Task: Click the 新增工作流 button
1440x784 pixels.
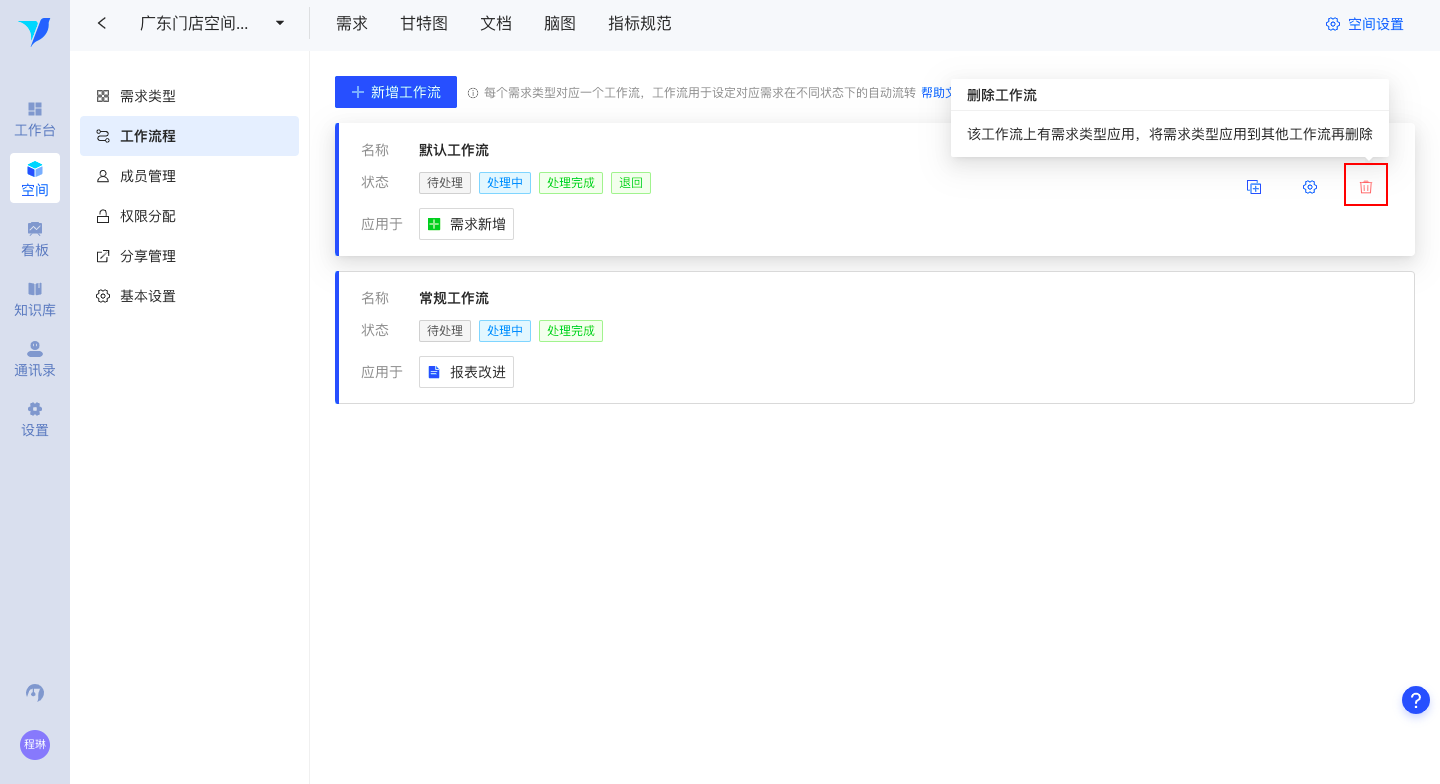Action: pyautogui.click(x=396, y=92)
